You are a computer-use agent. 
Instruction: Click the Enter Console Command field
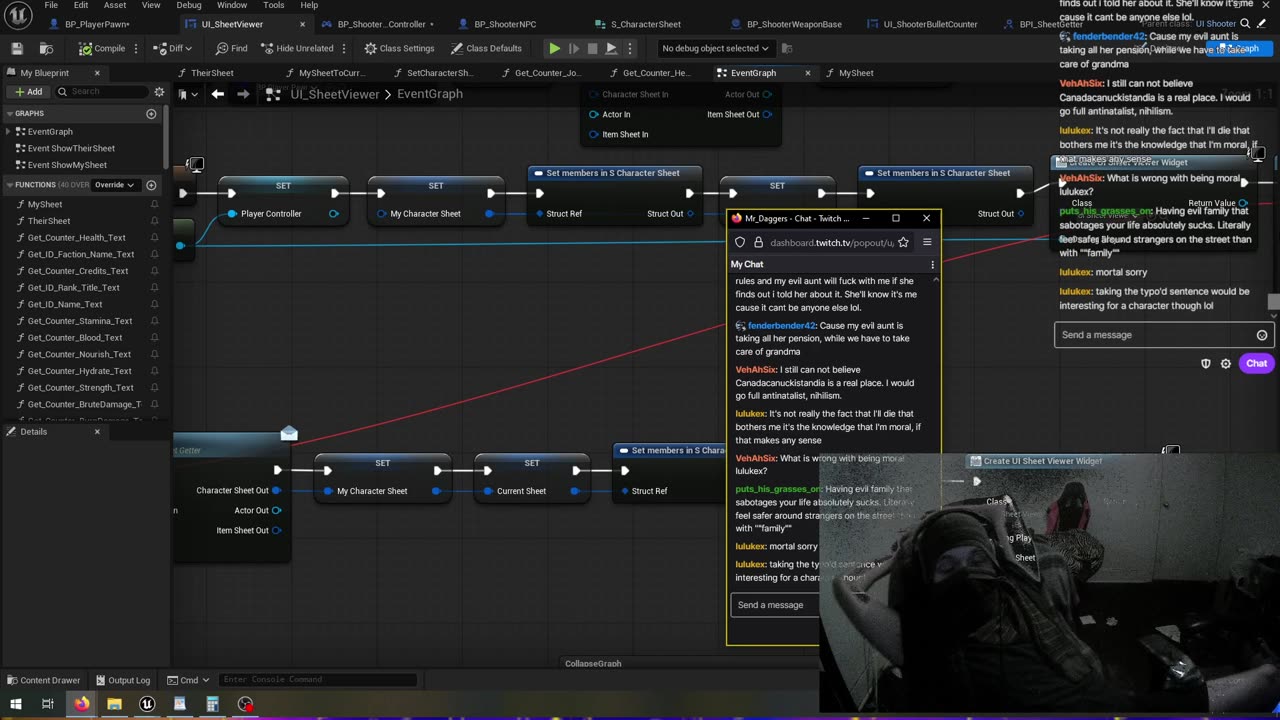click(316, 680)
